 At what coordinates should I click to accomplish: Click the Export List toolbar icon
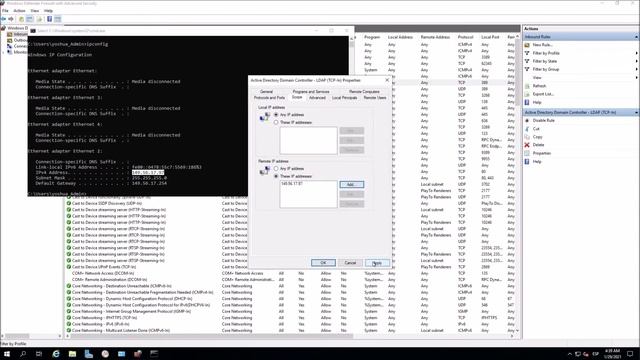(40, 19)
